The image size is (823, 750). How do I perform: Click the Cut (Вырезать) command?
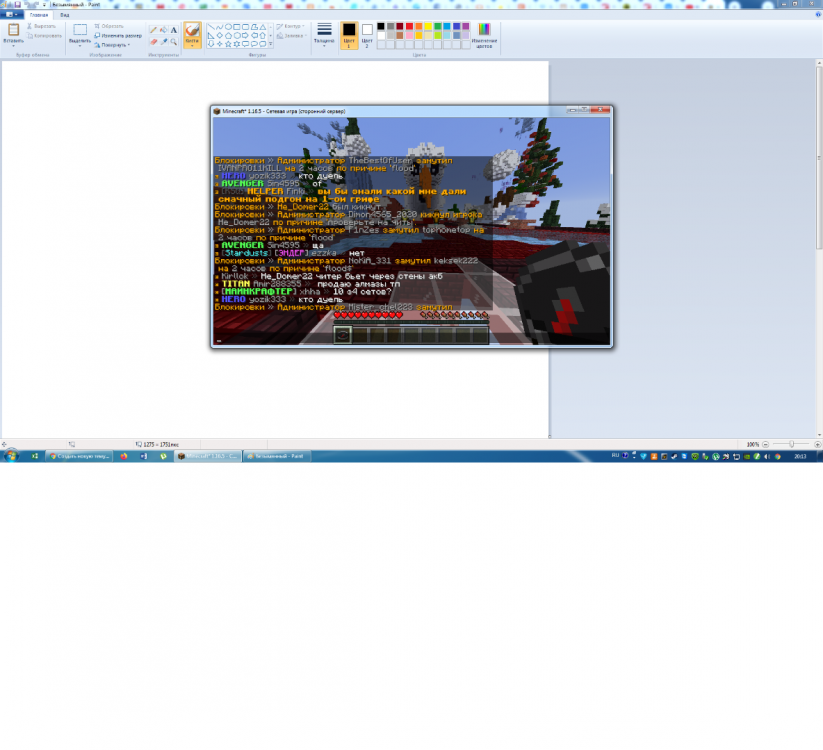point(41,26)
